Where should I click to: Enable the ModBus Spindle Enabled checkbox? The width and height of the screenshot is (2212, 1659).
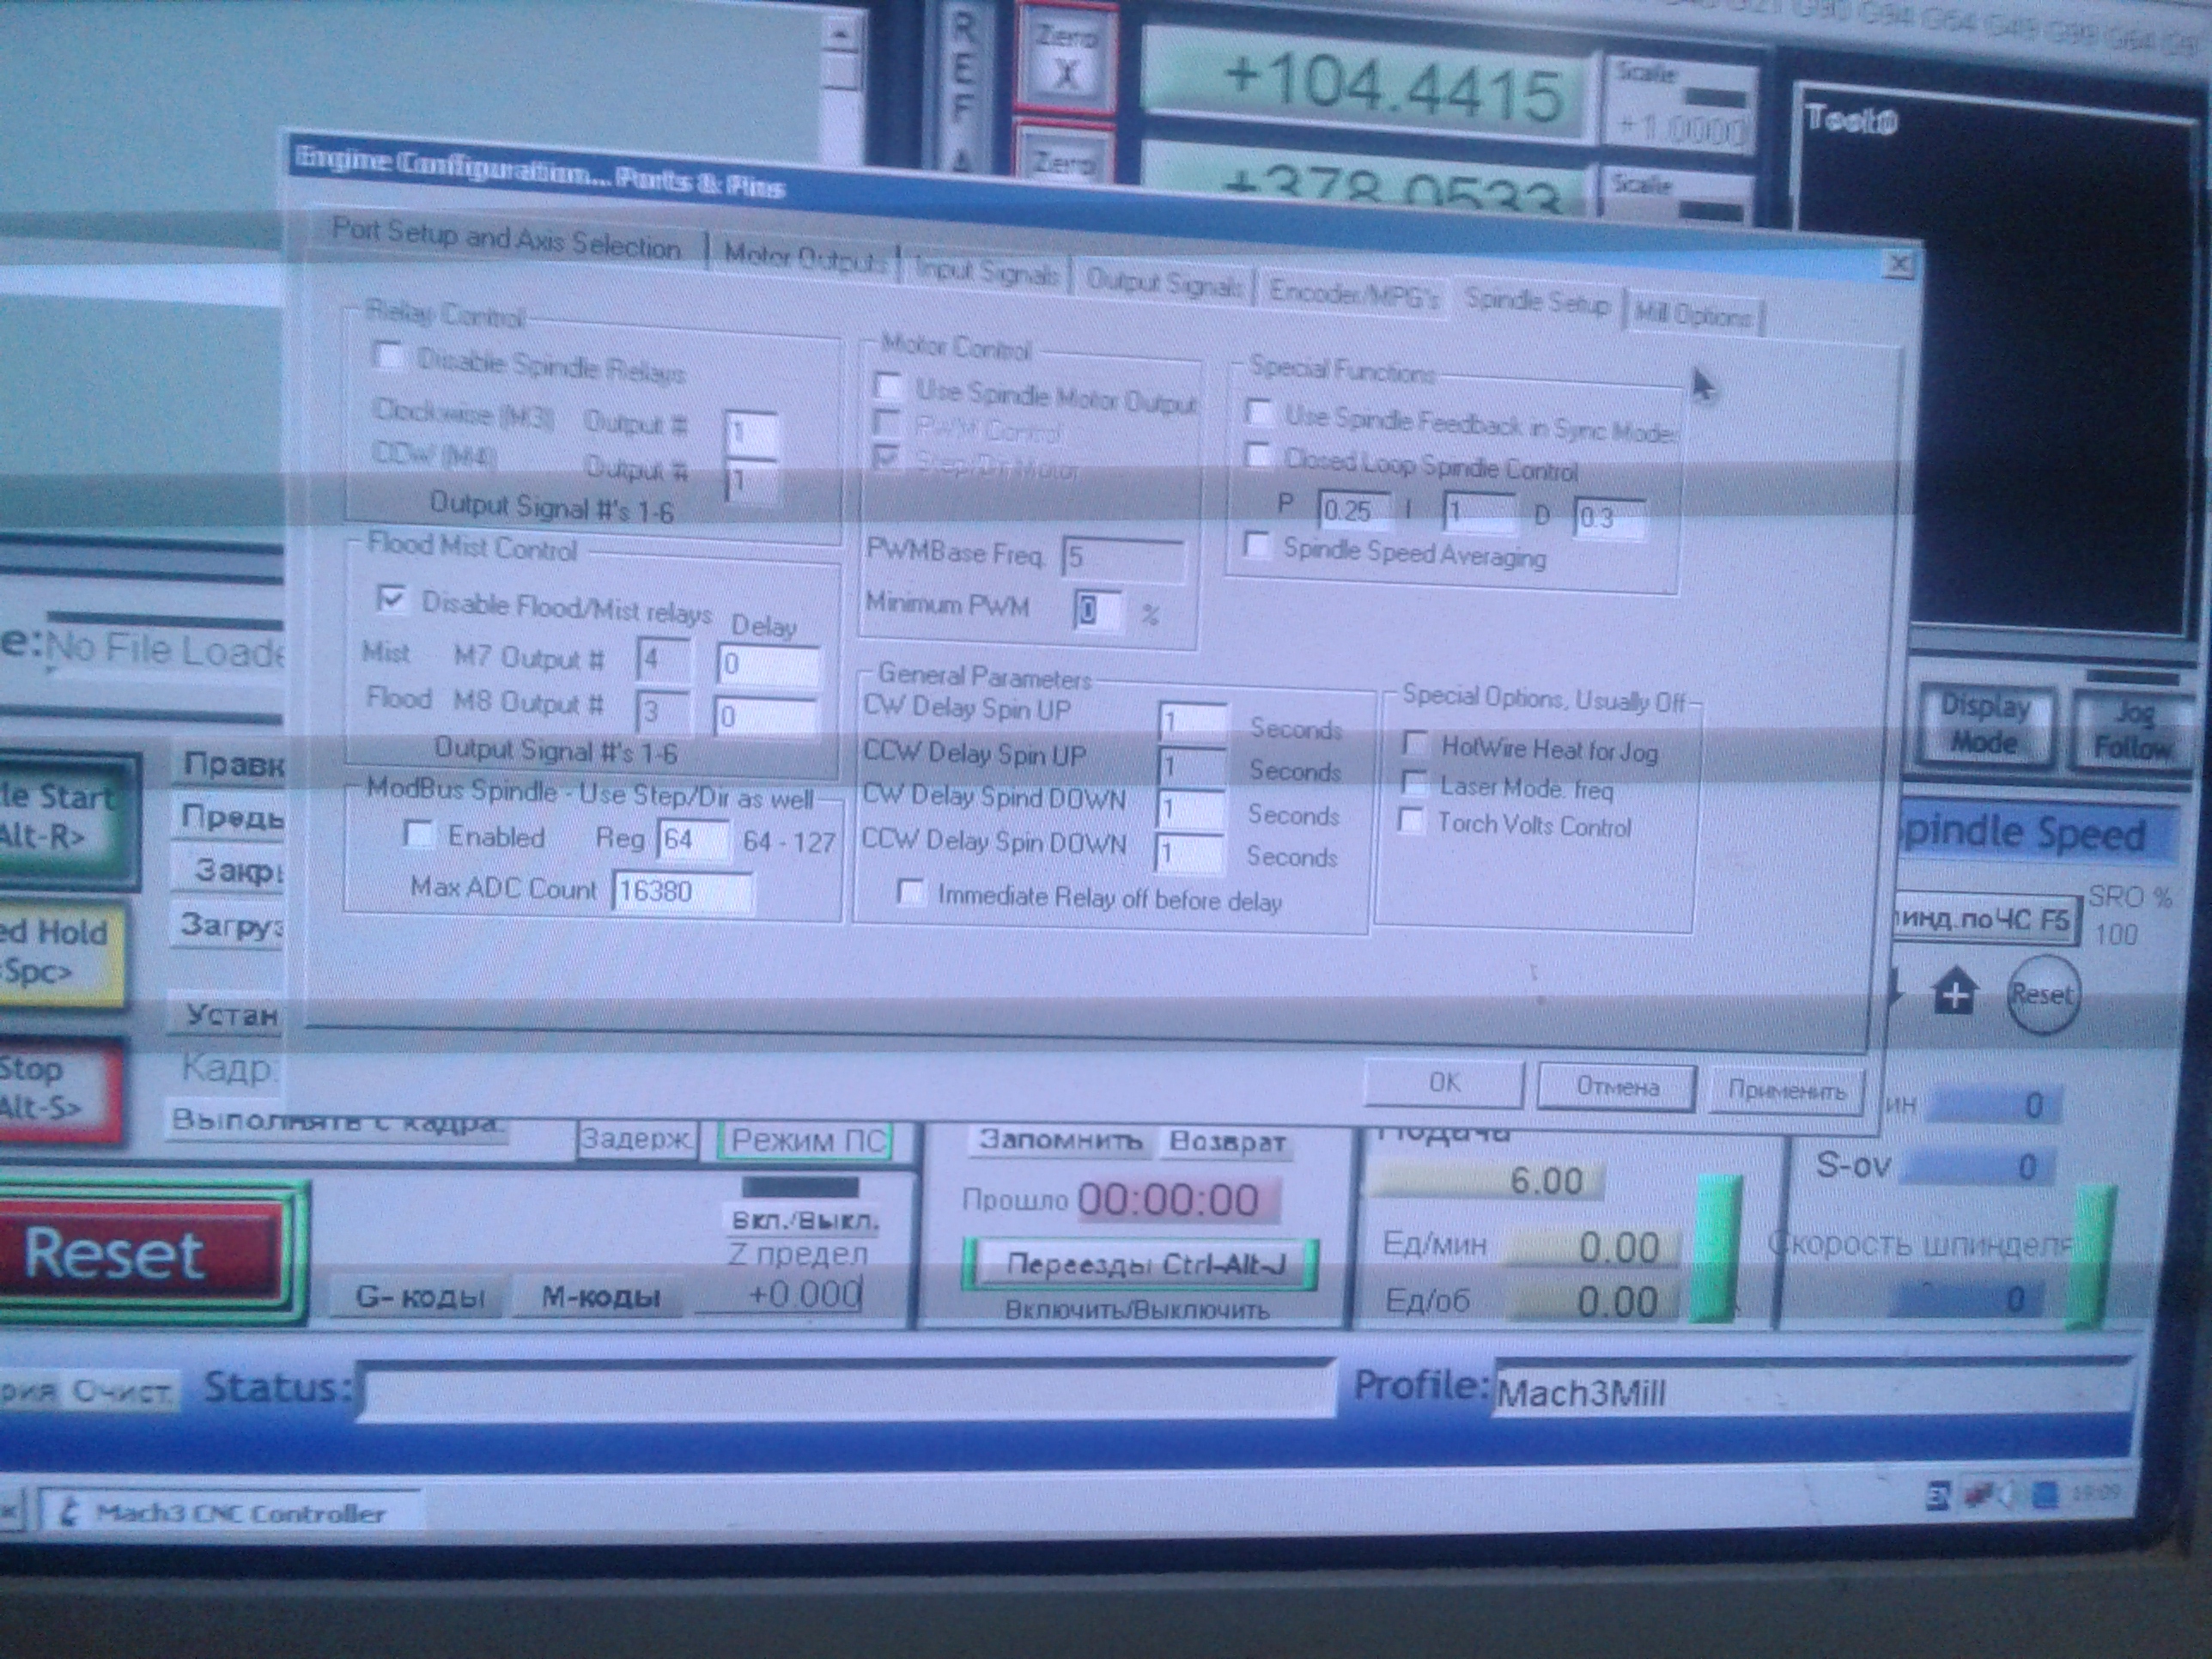tap(418, 833)
